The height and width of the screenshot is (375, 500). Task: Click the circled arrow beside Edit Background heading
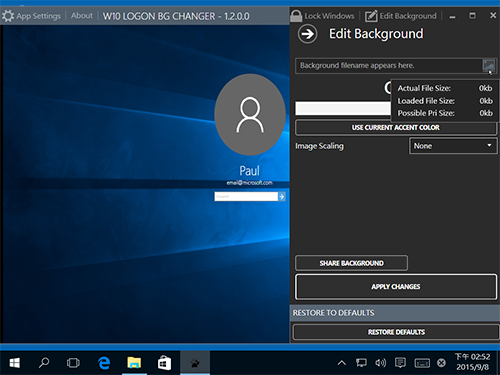click(x=307, y=34)
